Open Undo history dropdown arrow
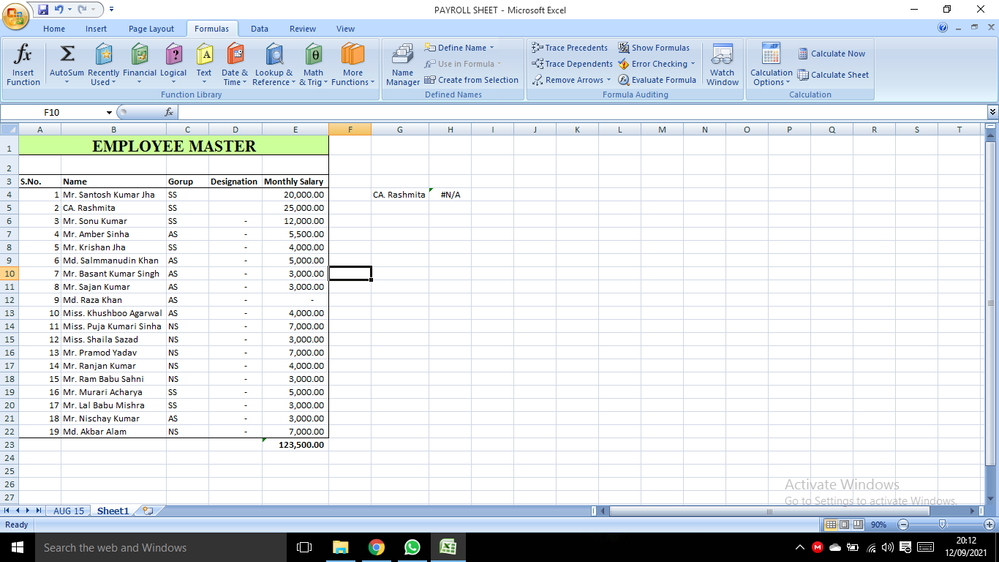This screenshot has height=562, width=999. pos(69,10)
